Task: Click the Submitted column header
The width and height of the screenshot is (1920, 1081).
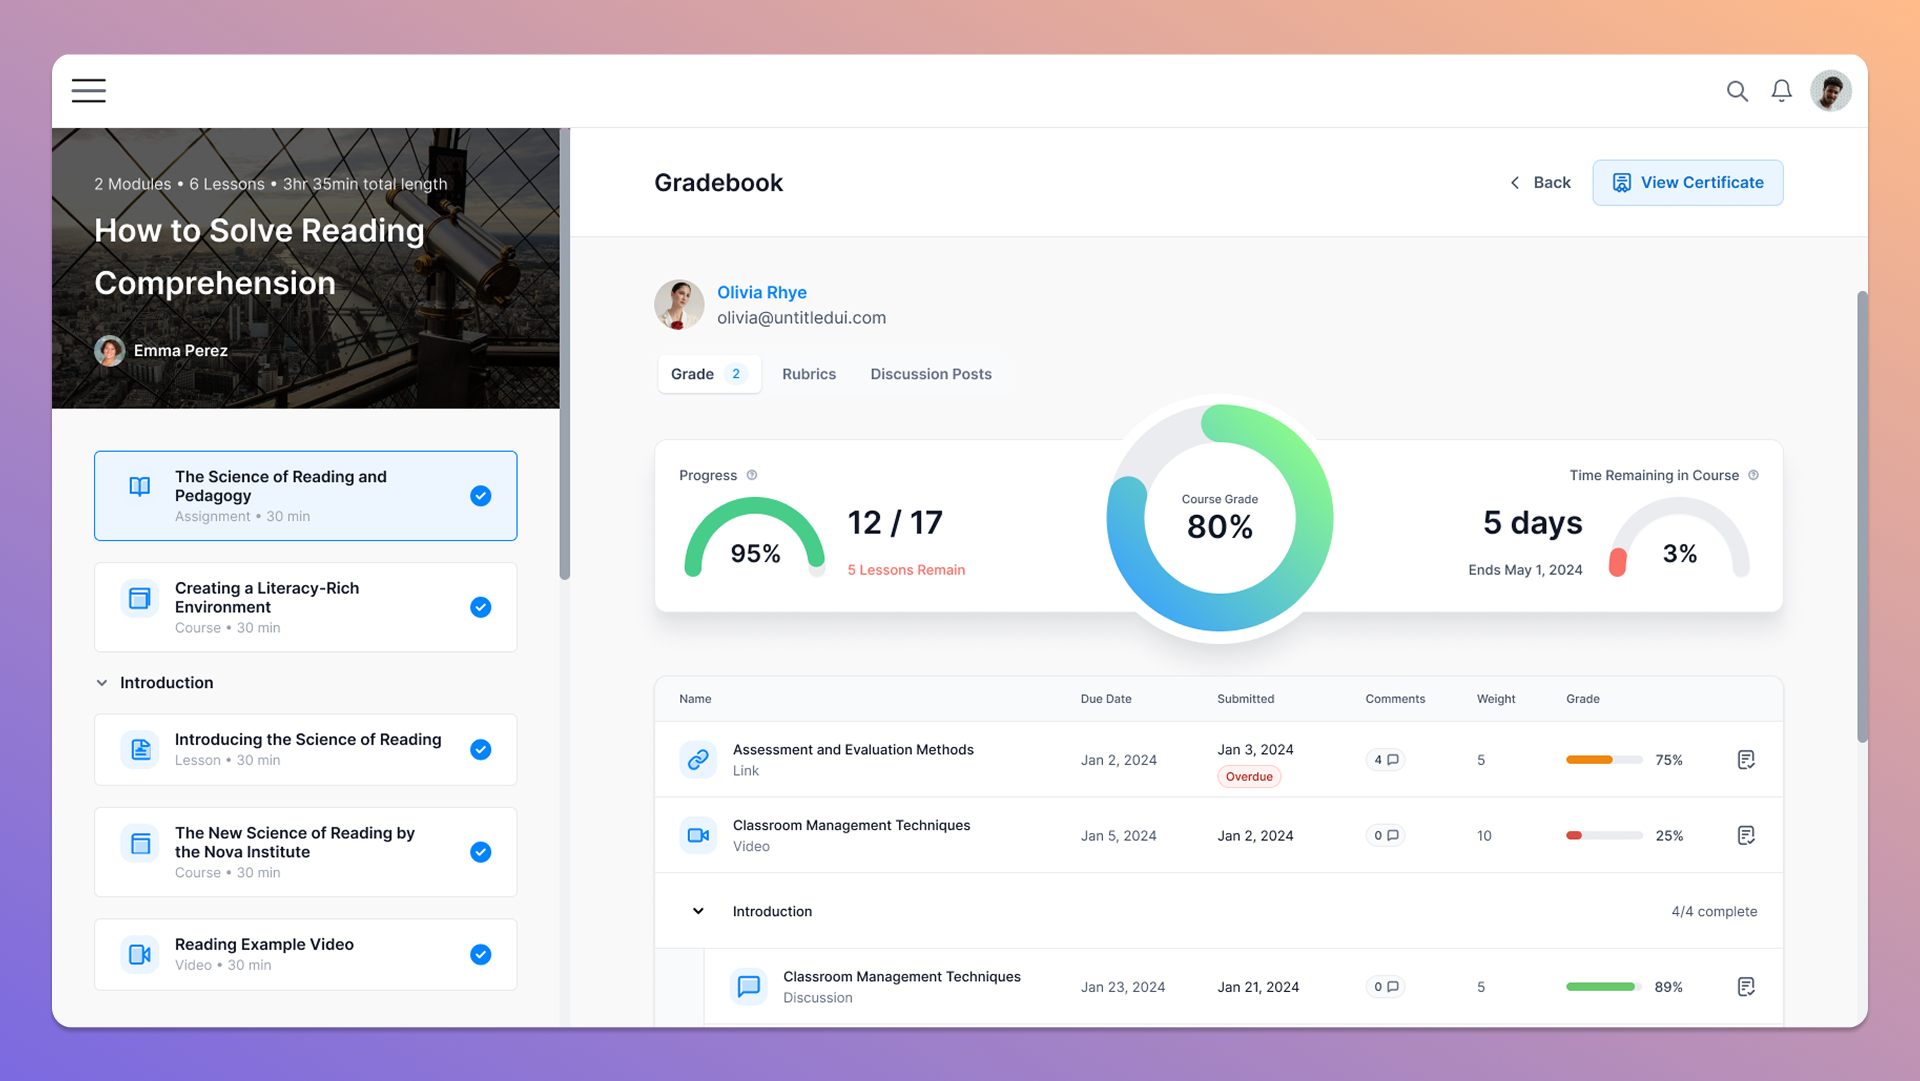Action: [1245, 699]
